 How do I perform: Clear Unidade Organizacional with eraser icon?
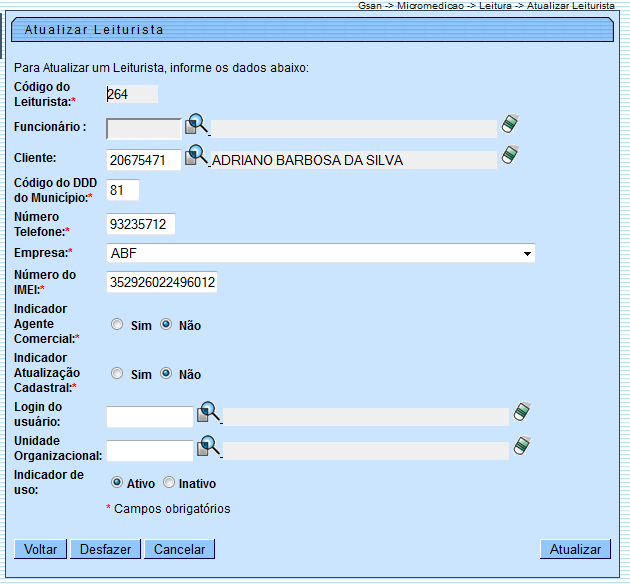(x=522, y=446)
